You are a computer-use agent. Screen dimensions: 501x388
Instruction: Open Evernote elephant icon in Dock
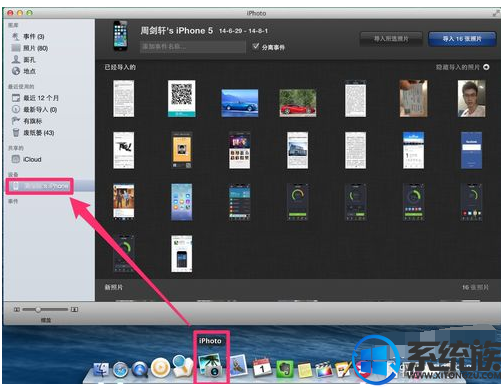click(284, 369)
